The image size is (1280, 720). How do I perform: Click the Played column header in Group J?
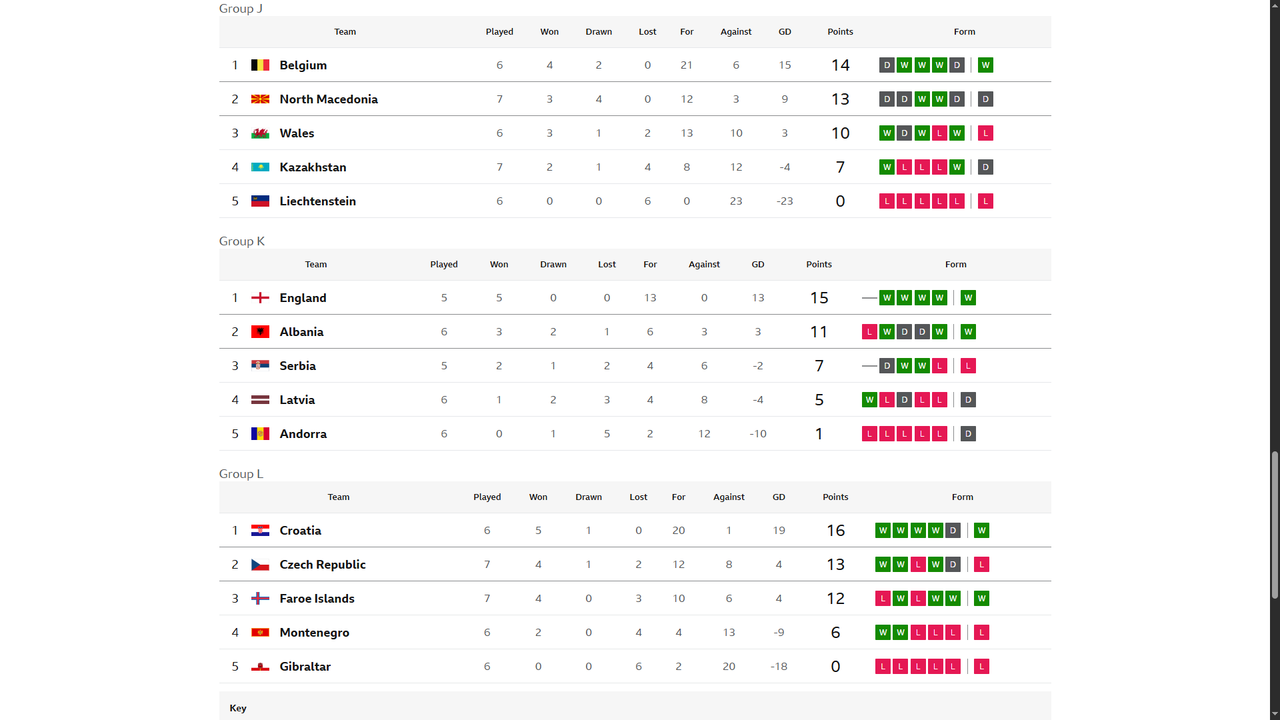point(500,32)
